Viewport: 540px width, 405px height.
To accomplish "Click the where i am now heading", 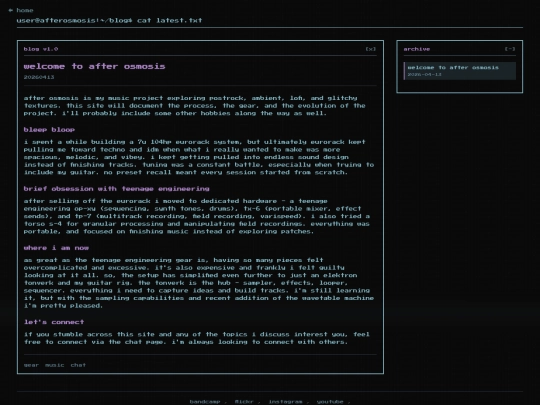I will pyautogui.click(x=56, y=248).
